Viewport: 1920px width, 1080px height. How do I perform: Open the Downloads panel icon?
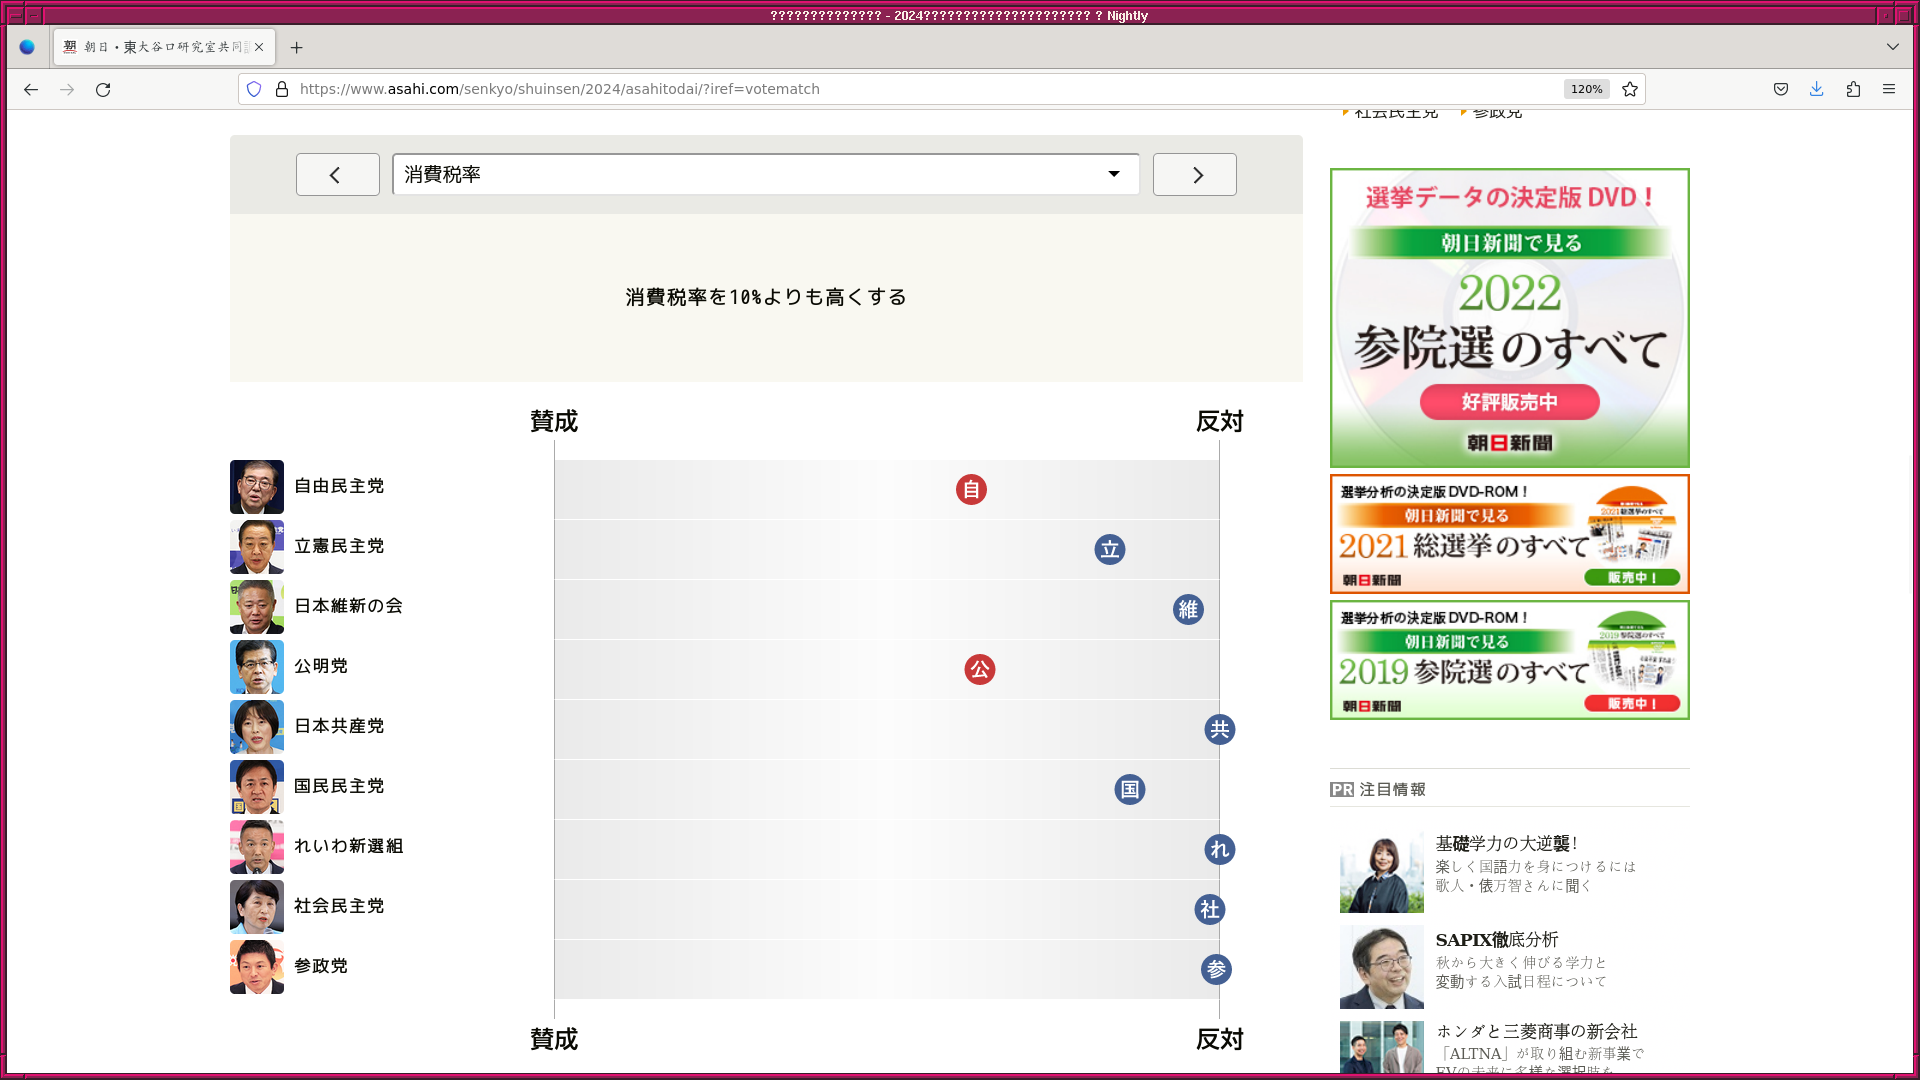(x=1817, y=89)
